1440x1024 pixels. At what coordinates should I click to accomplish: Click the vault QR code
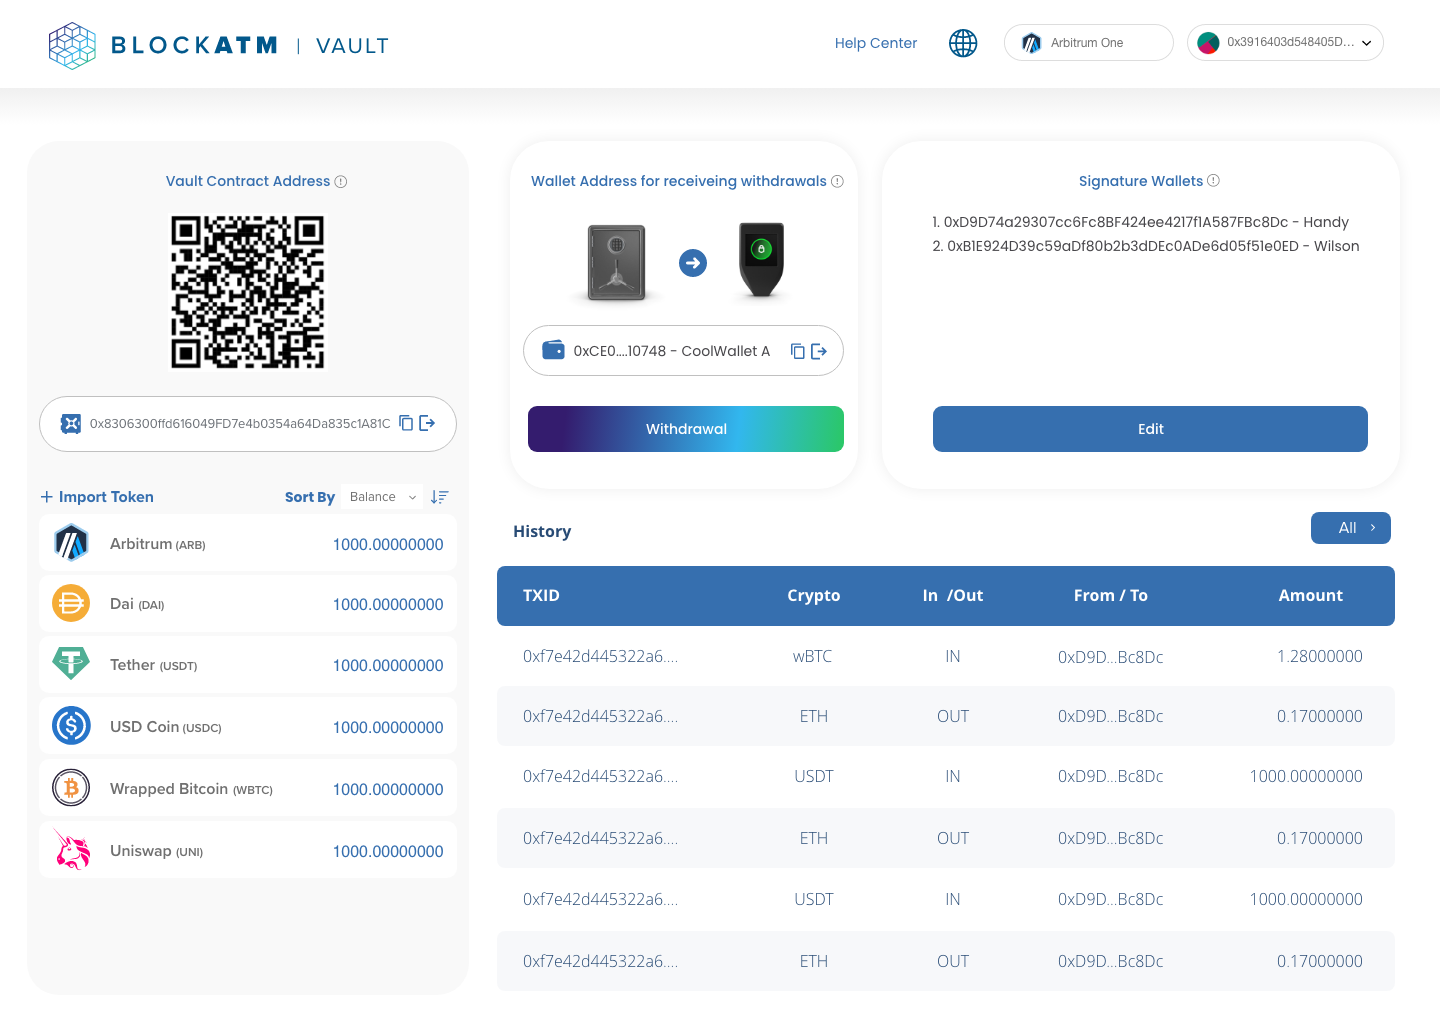click(x=248, y=292)
